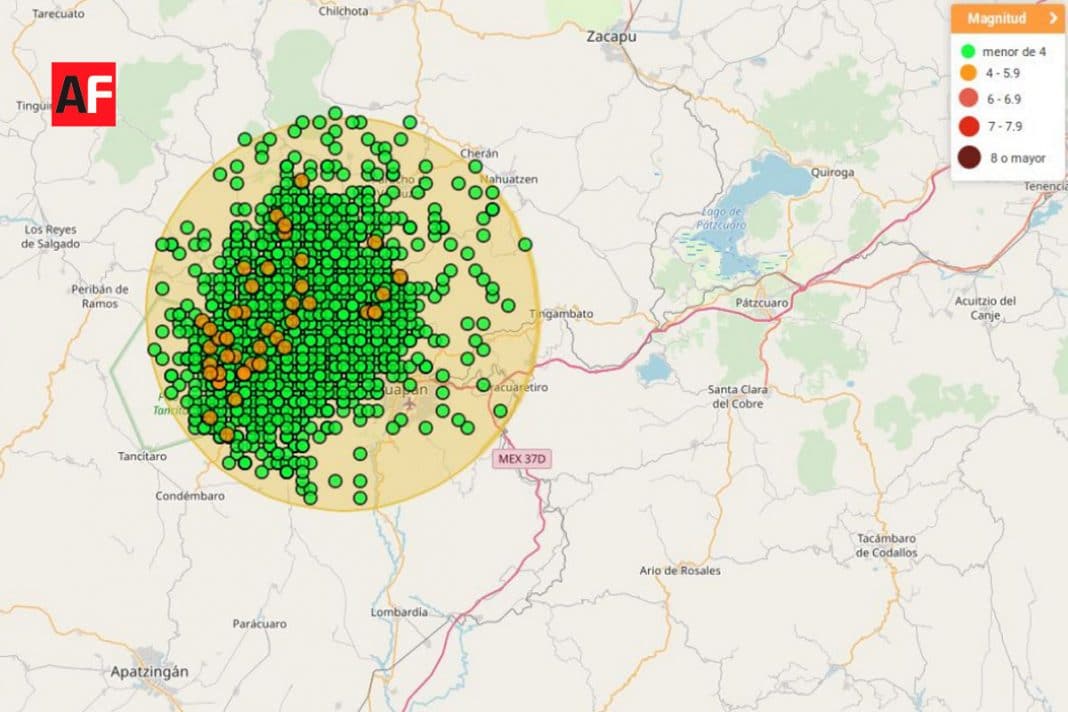
Task: Click the Quiroga town label
Action: 832,172
